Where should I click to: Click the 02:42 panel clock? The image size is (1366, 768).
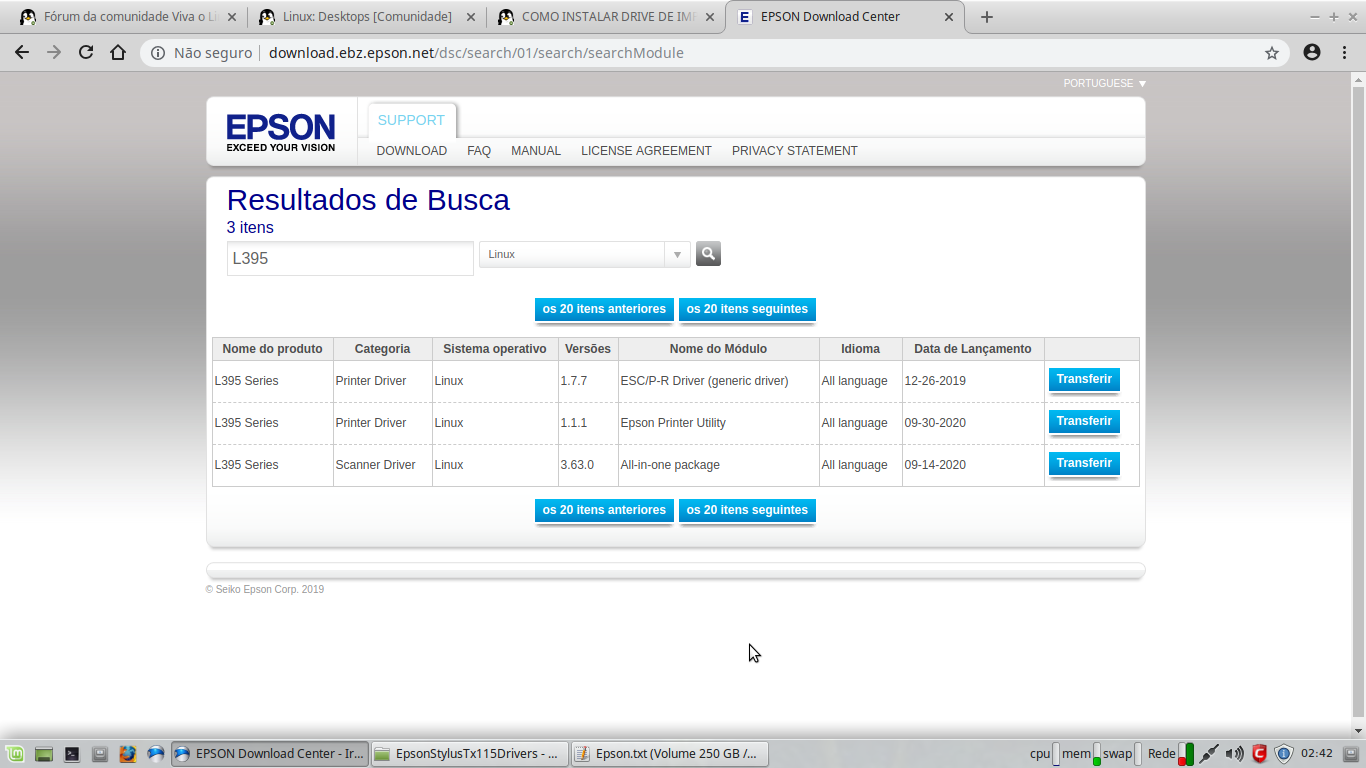[1317, 754]
